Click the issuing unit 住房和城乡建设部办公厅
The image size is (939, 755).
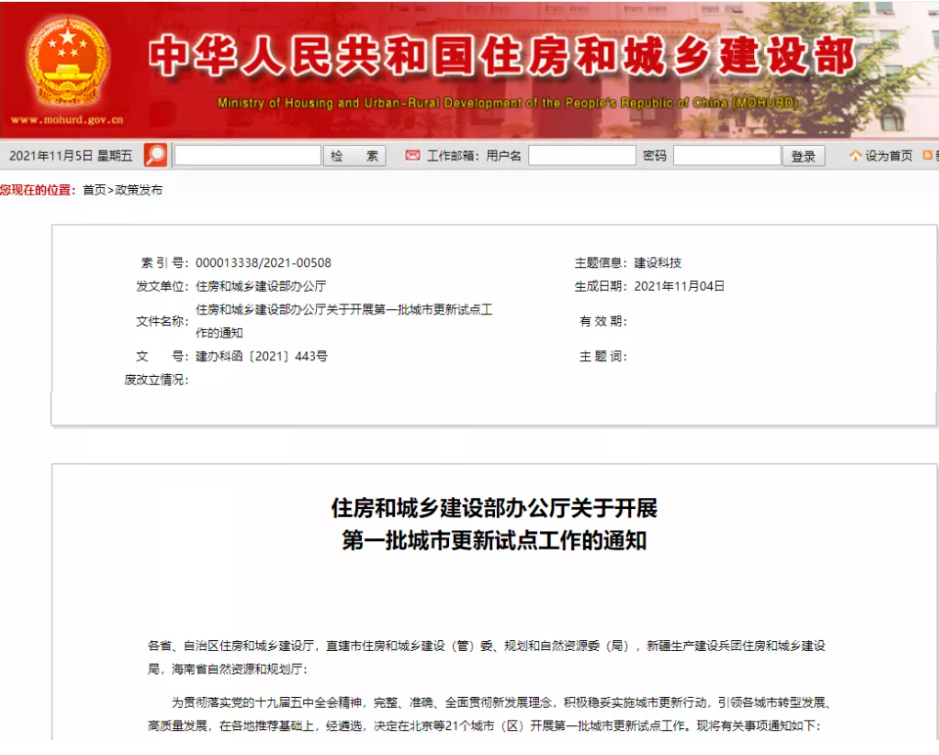click(261, 286)
